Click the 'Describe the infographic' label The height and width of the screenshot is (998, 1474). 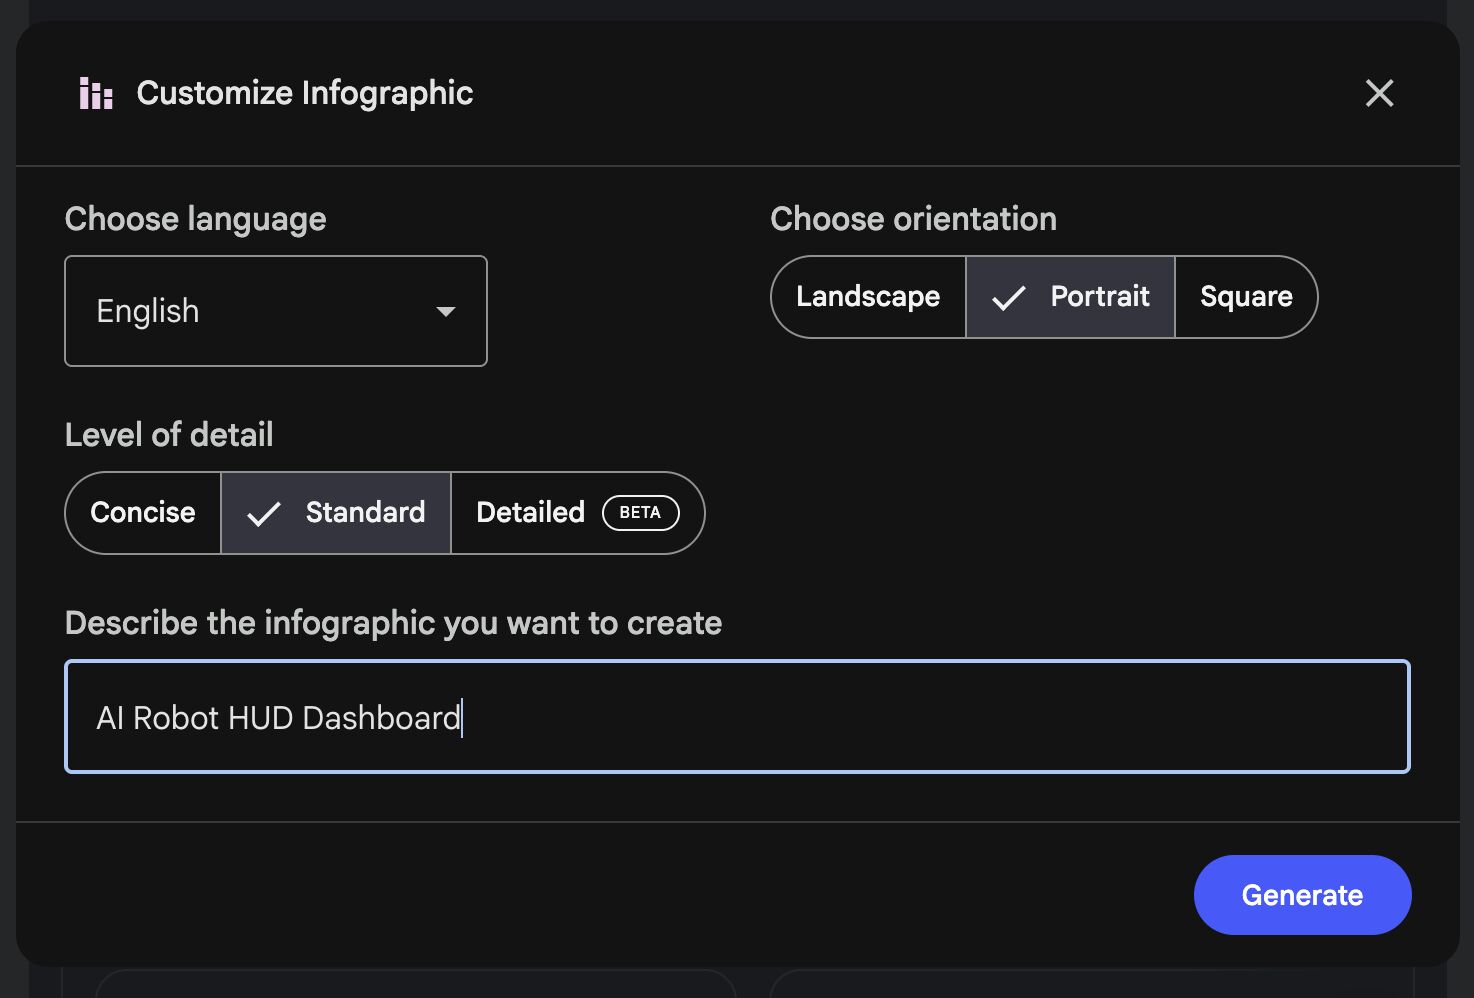click(393, 623)
